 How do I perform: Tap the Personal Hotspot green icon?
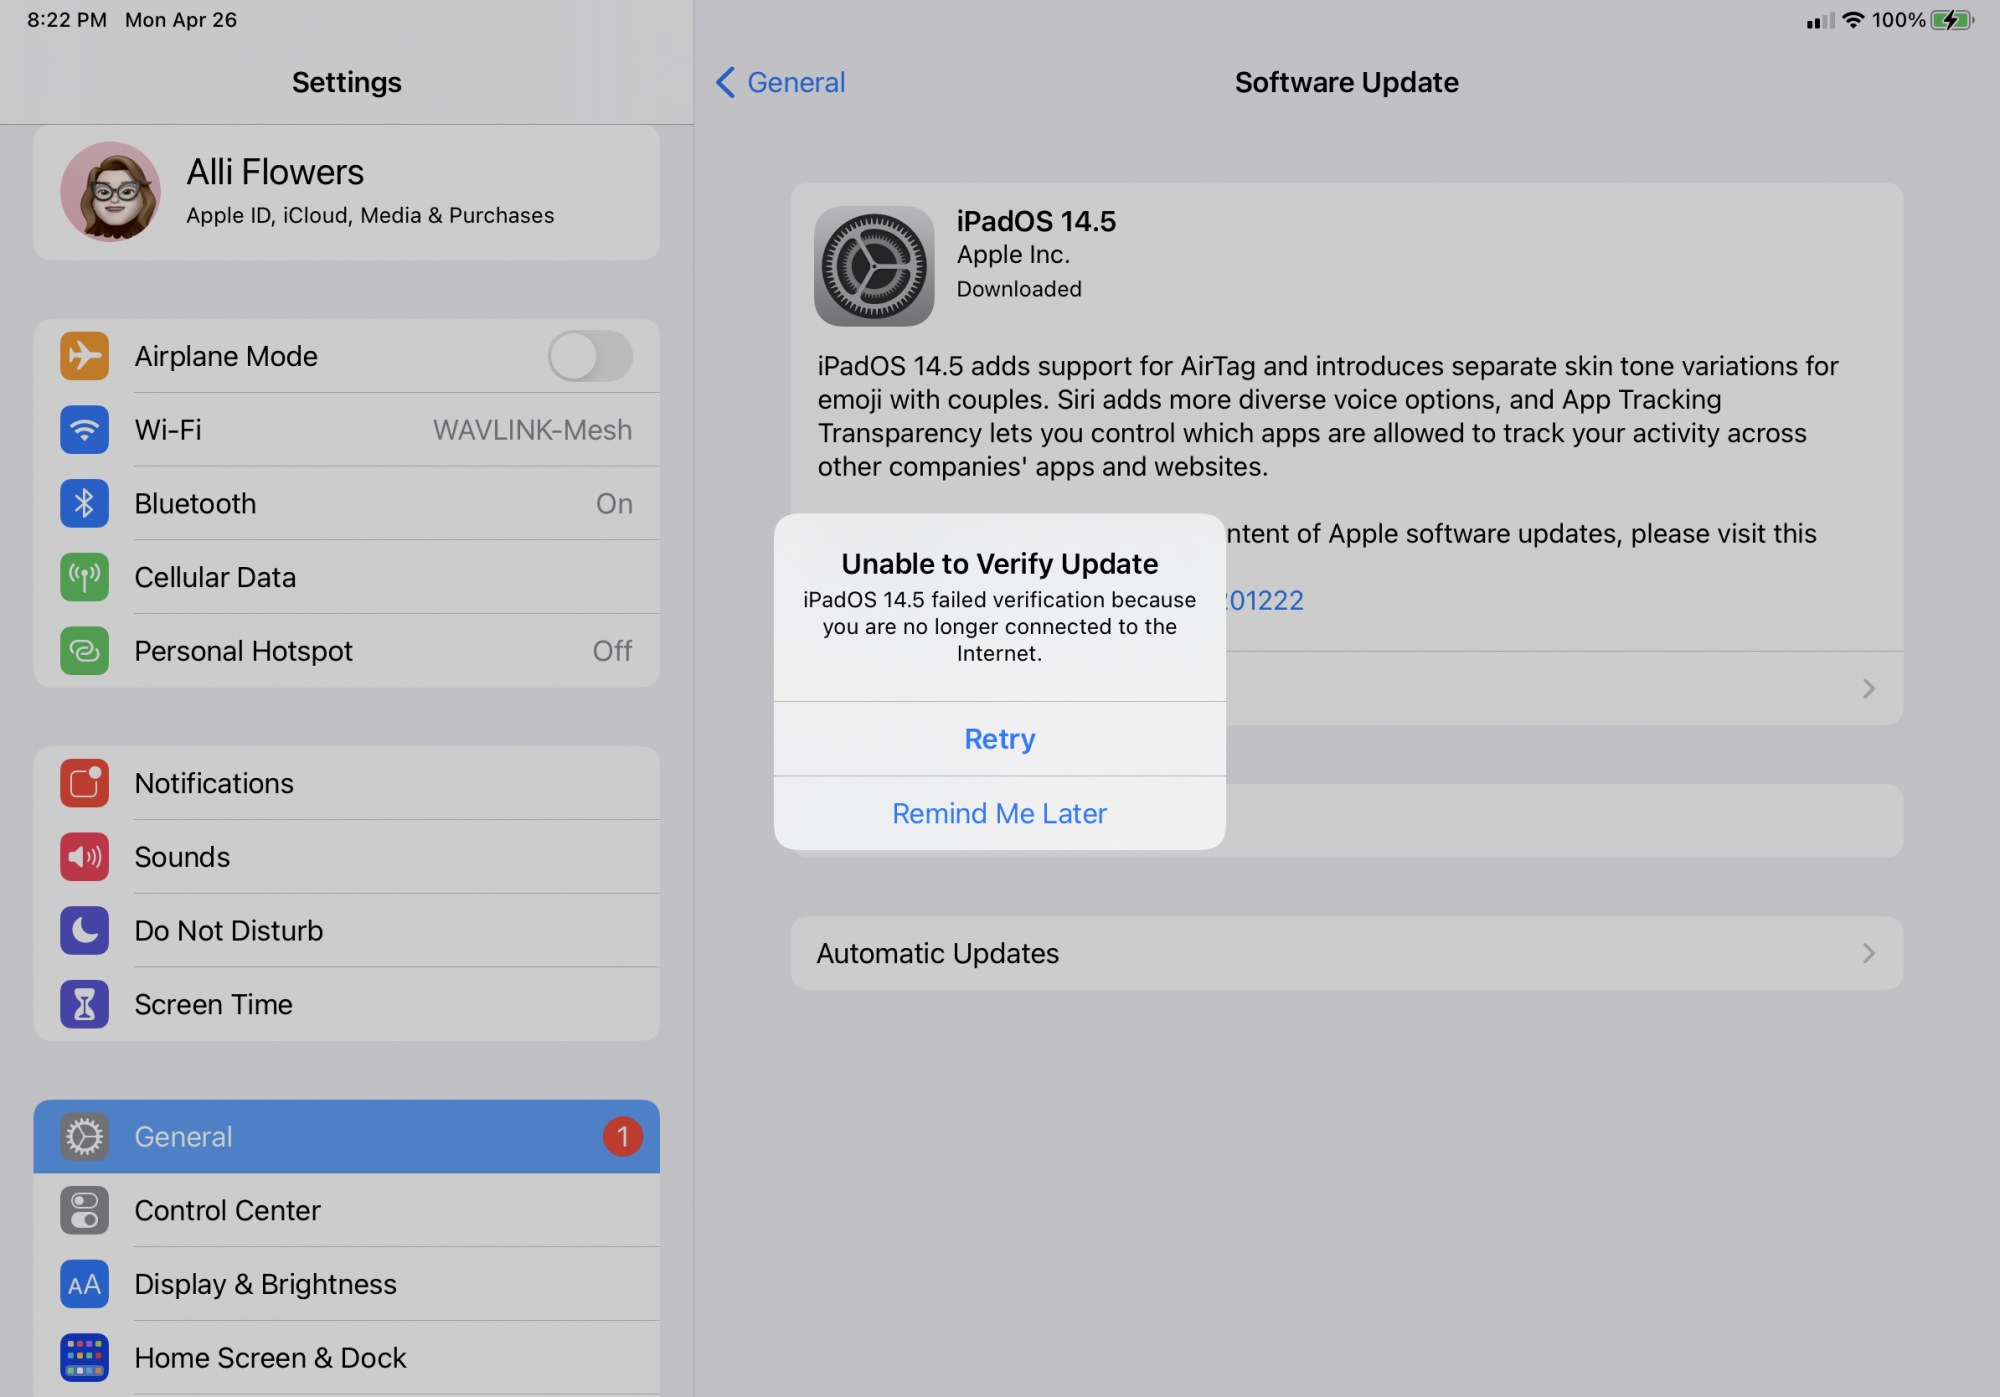[84, 651]
